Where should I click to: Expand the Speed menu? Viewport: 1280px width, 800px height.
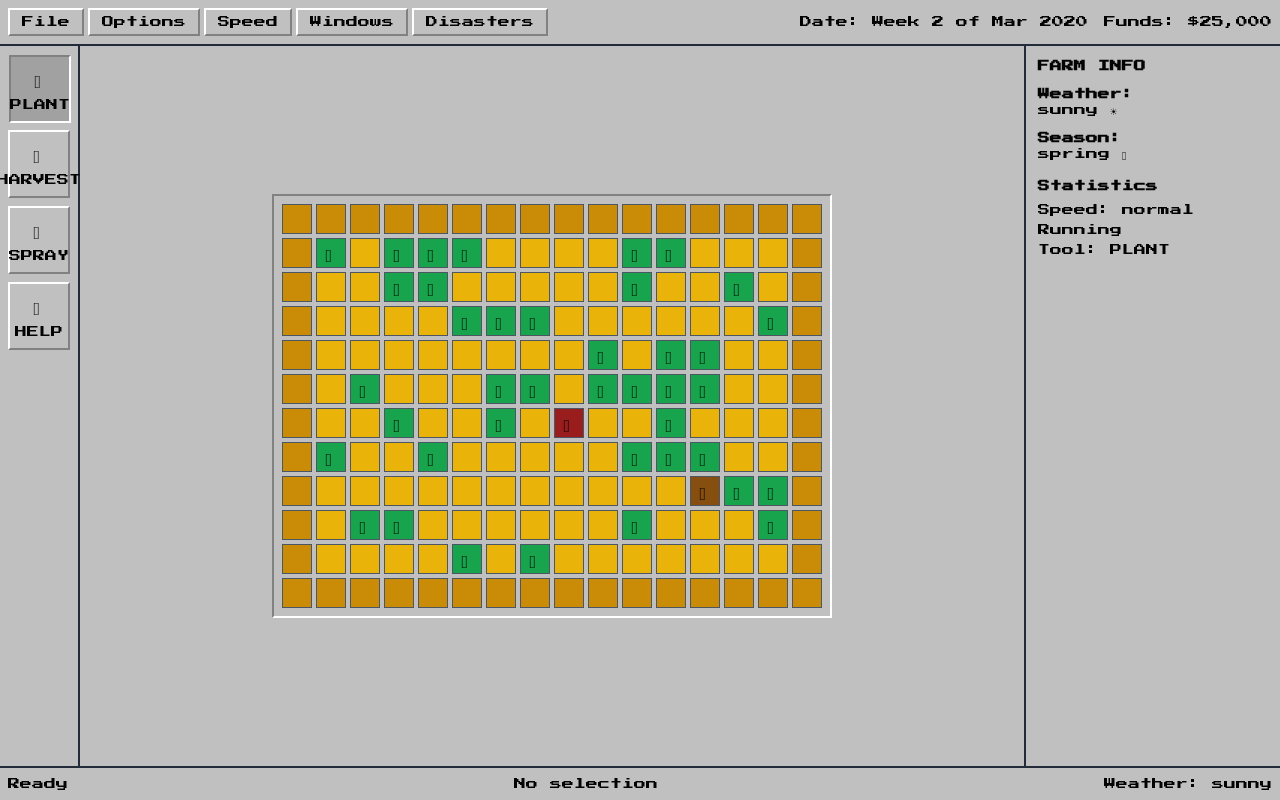click(247, 22)
